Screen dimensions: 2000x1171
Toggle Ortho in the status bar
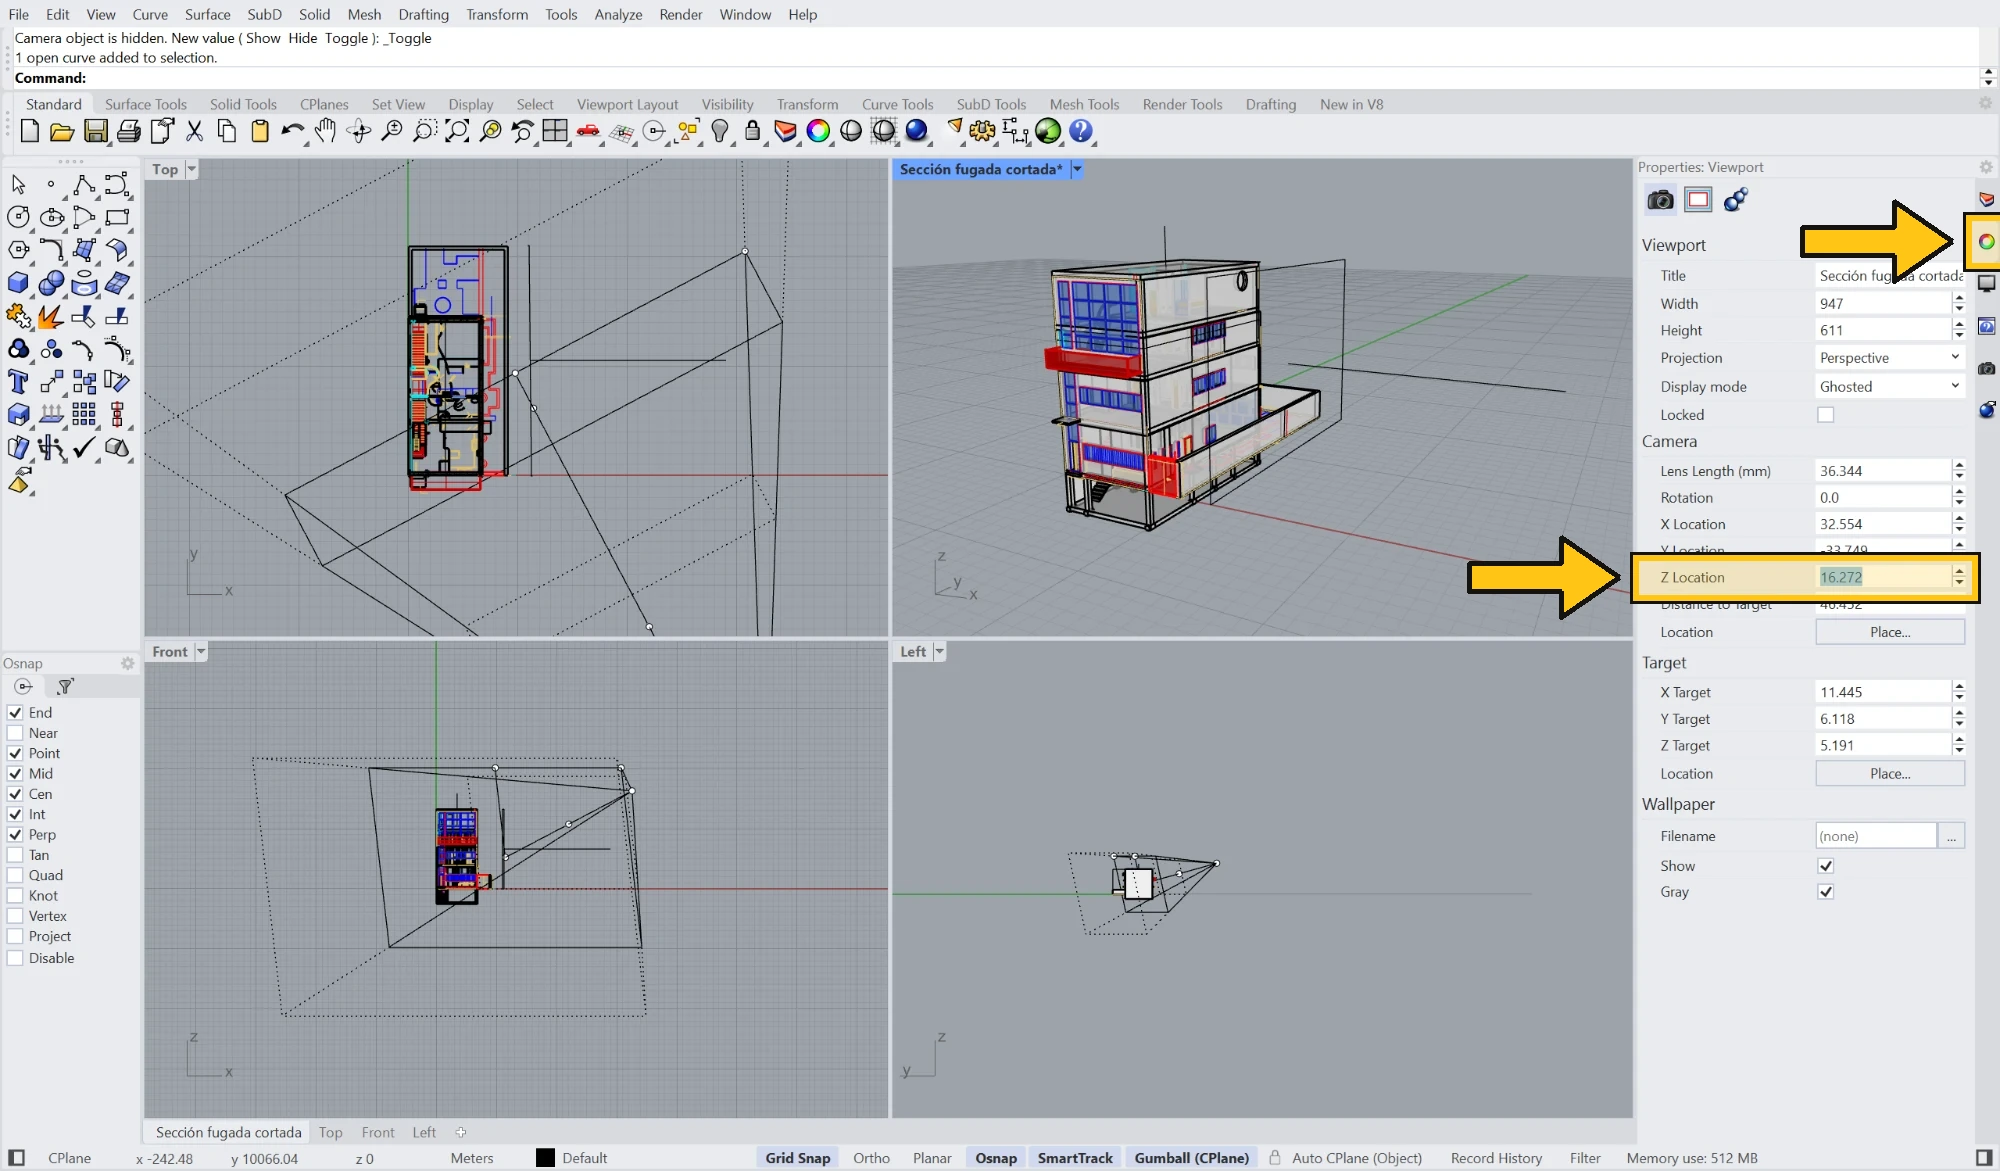pos(871,1158)
